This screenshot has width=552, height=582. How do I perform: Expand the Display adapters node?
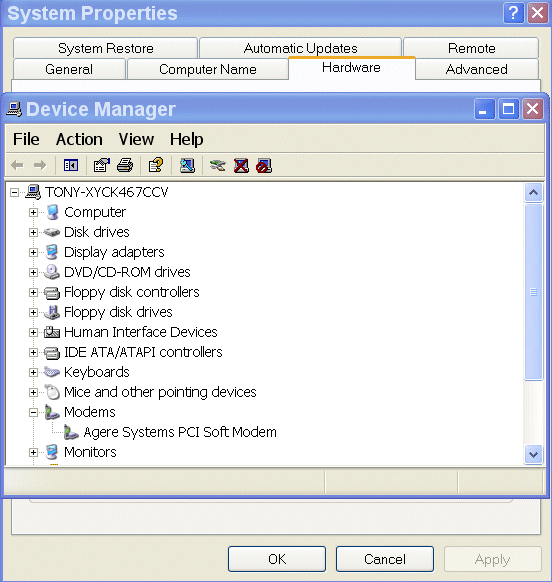coord(33,252)
